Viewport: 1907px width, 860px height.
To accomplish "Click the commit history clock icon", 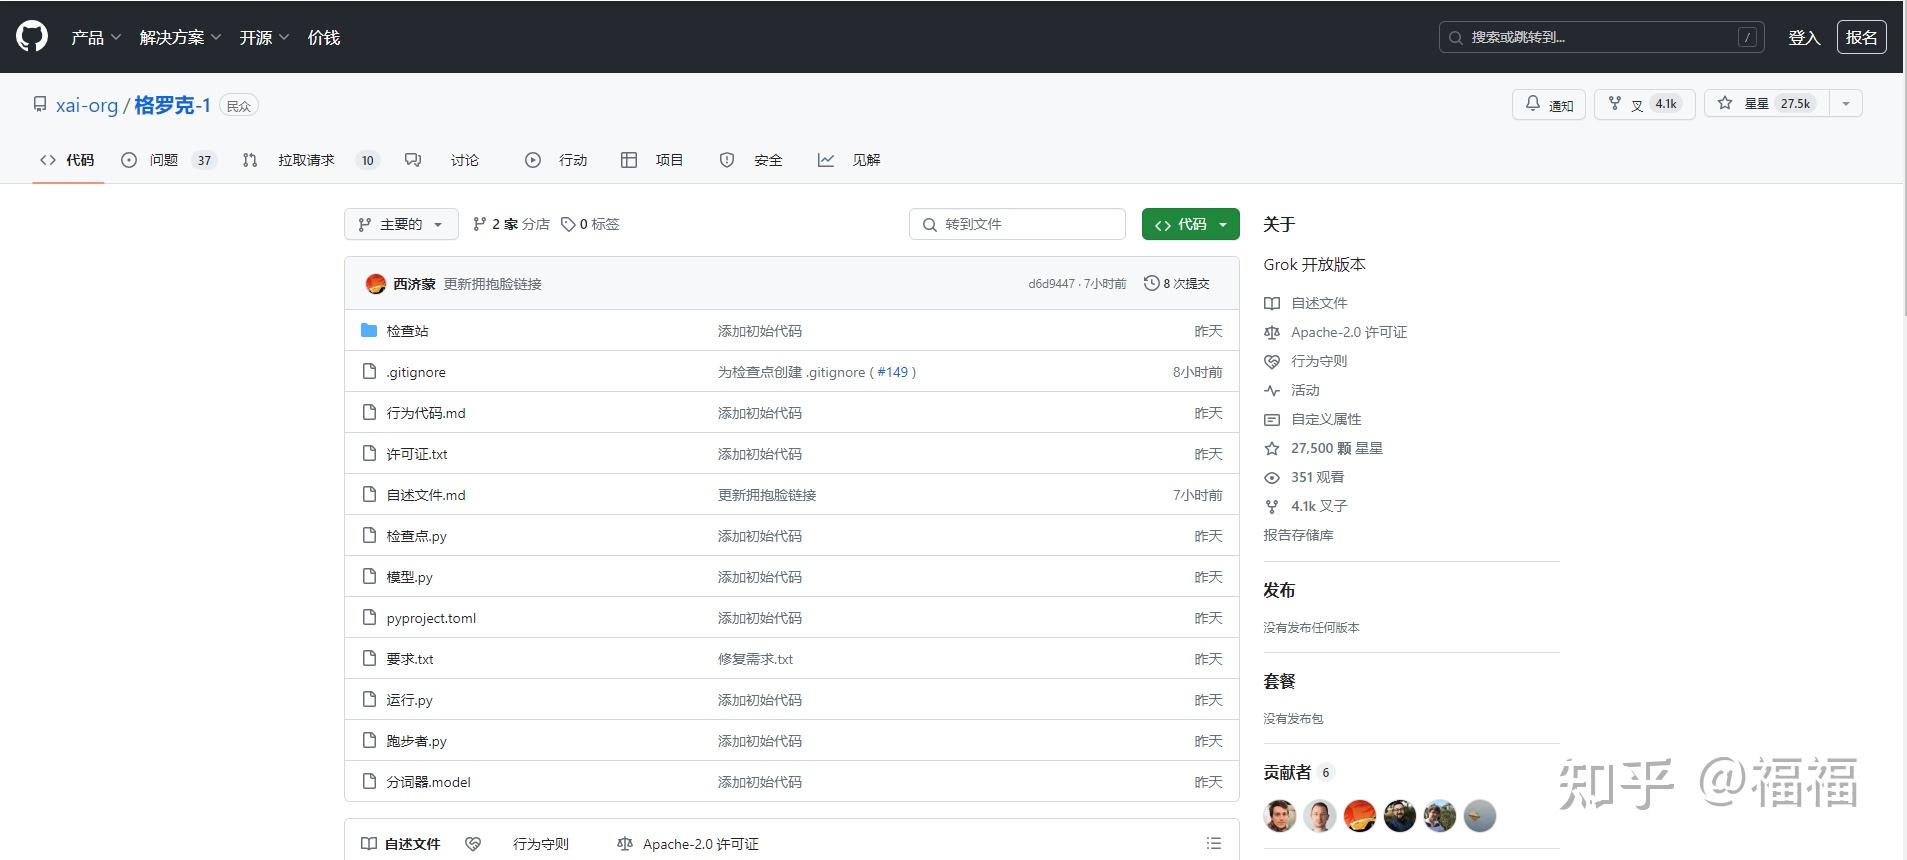I will (1151, 283).
